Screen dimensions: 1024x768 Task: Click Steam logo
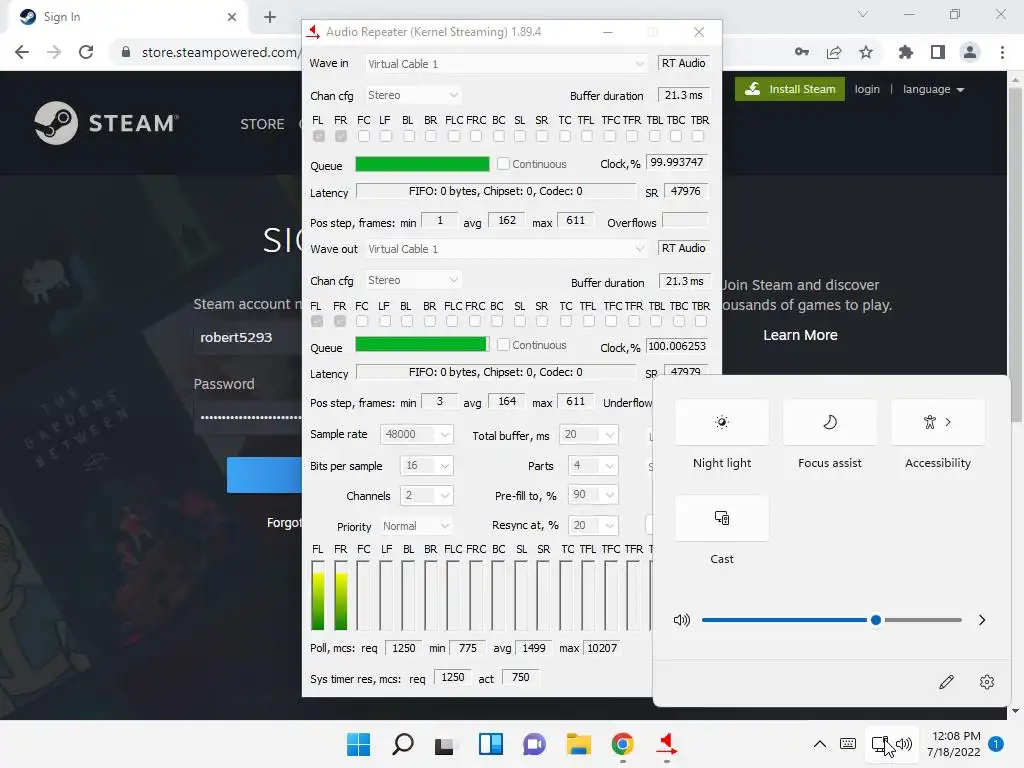click(106, 123)
